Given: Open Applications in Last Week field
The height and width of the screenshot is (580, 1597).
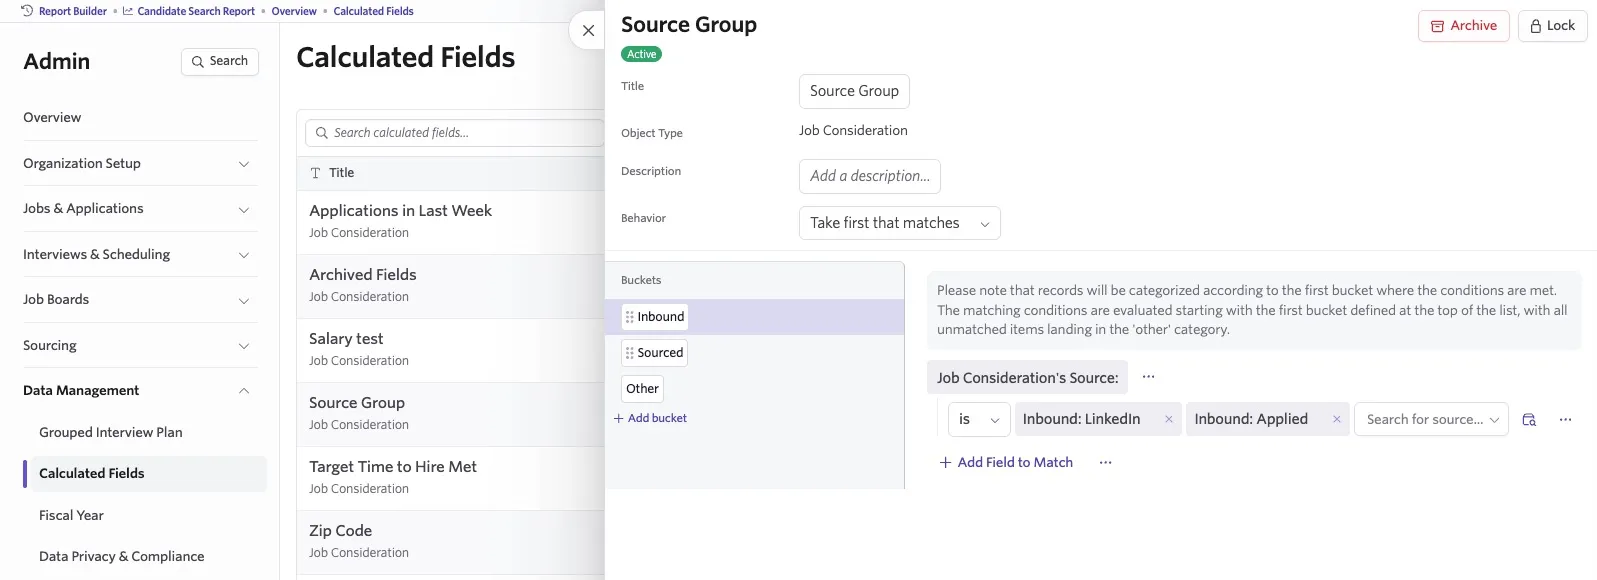Looking at the screenshot, I should [451, 221].
